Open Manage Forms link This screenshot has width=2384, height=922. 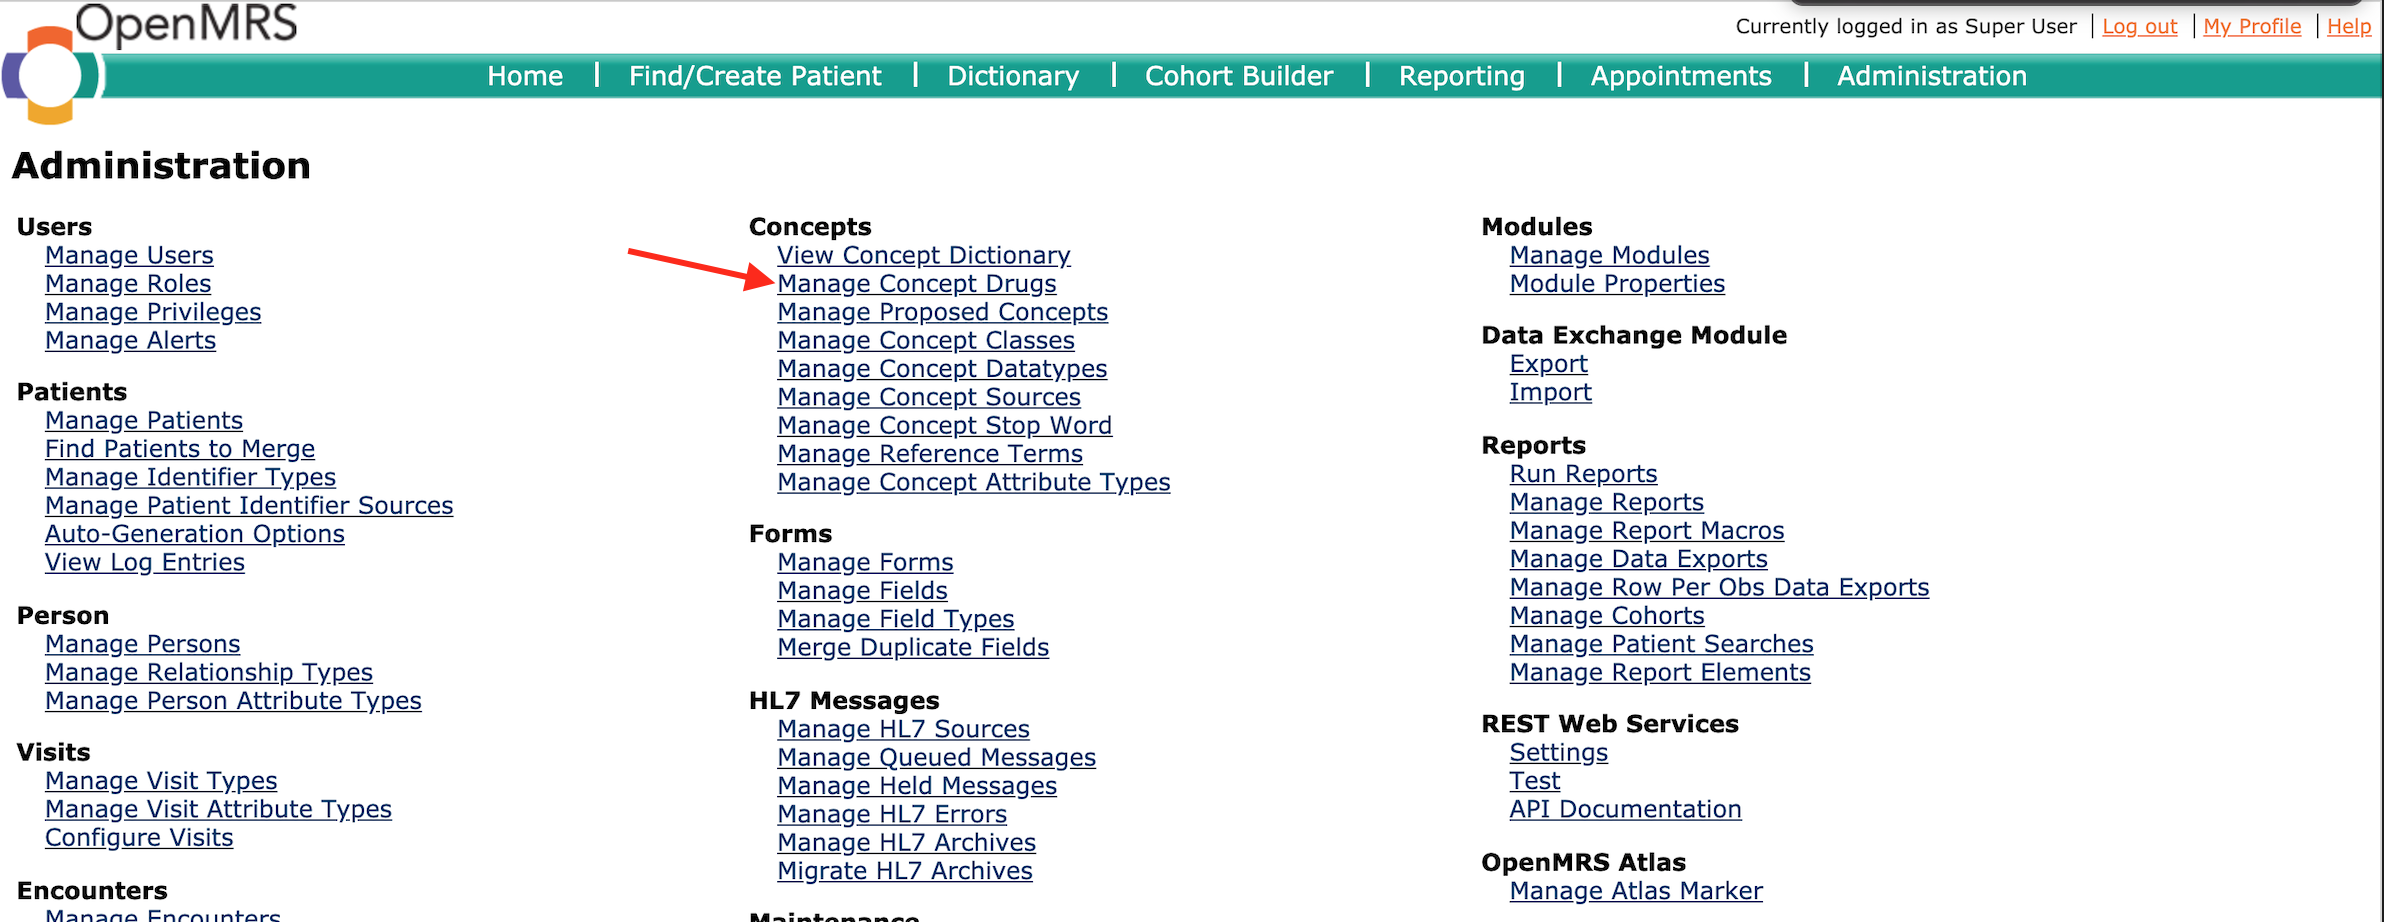[x=866, y=563]
